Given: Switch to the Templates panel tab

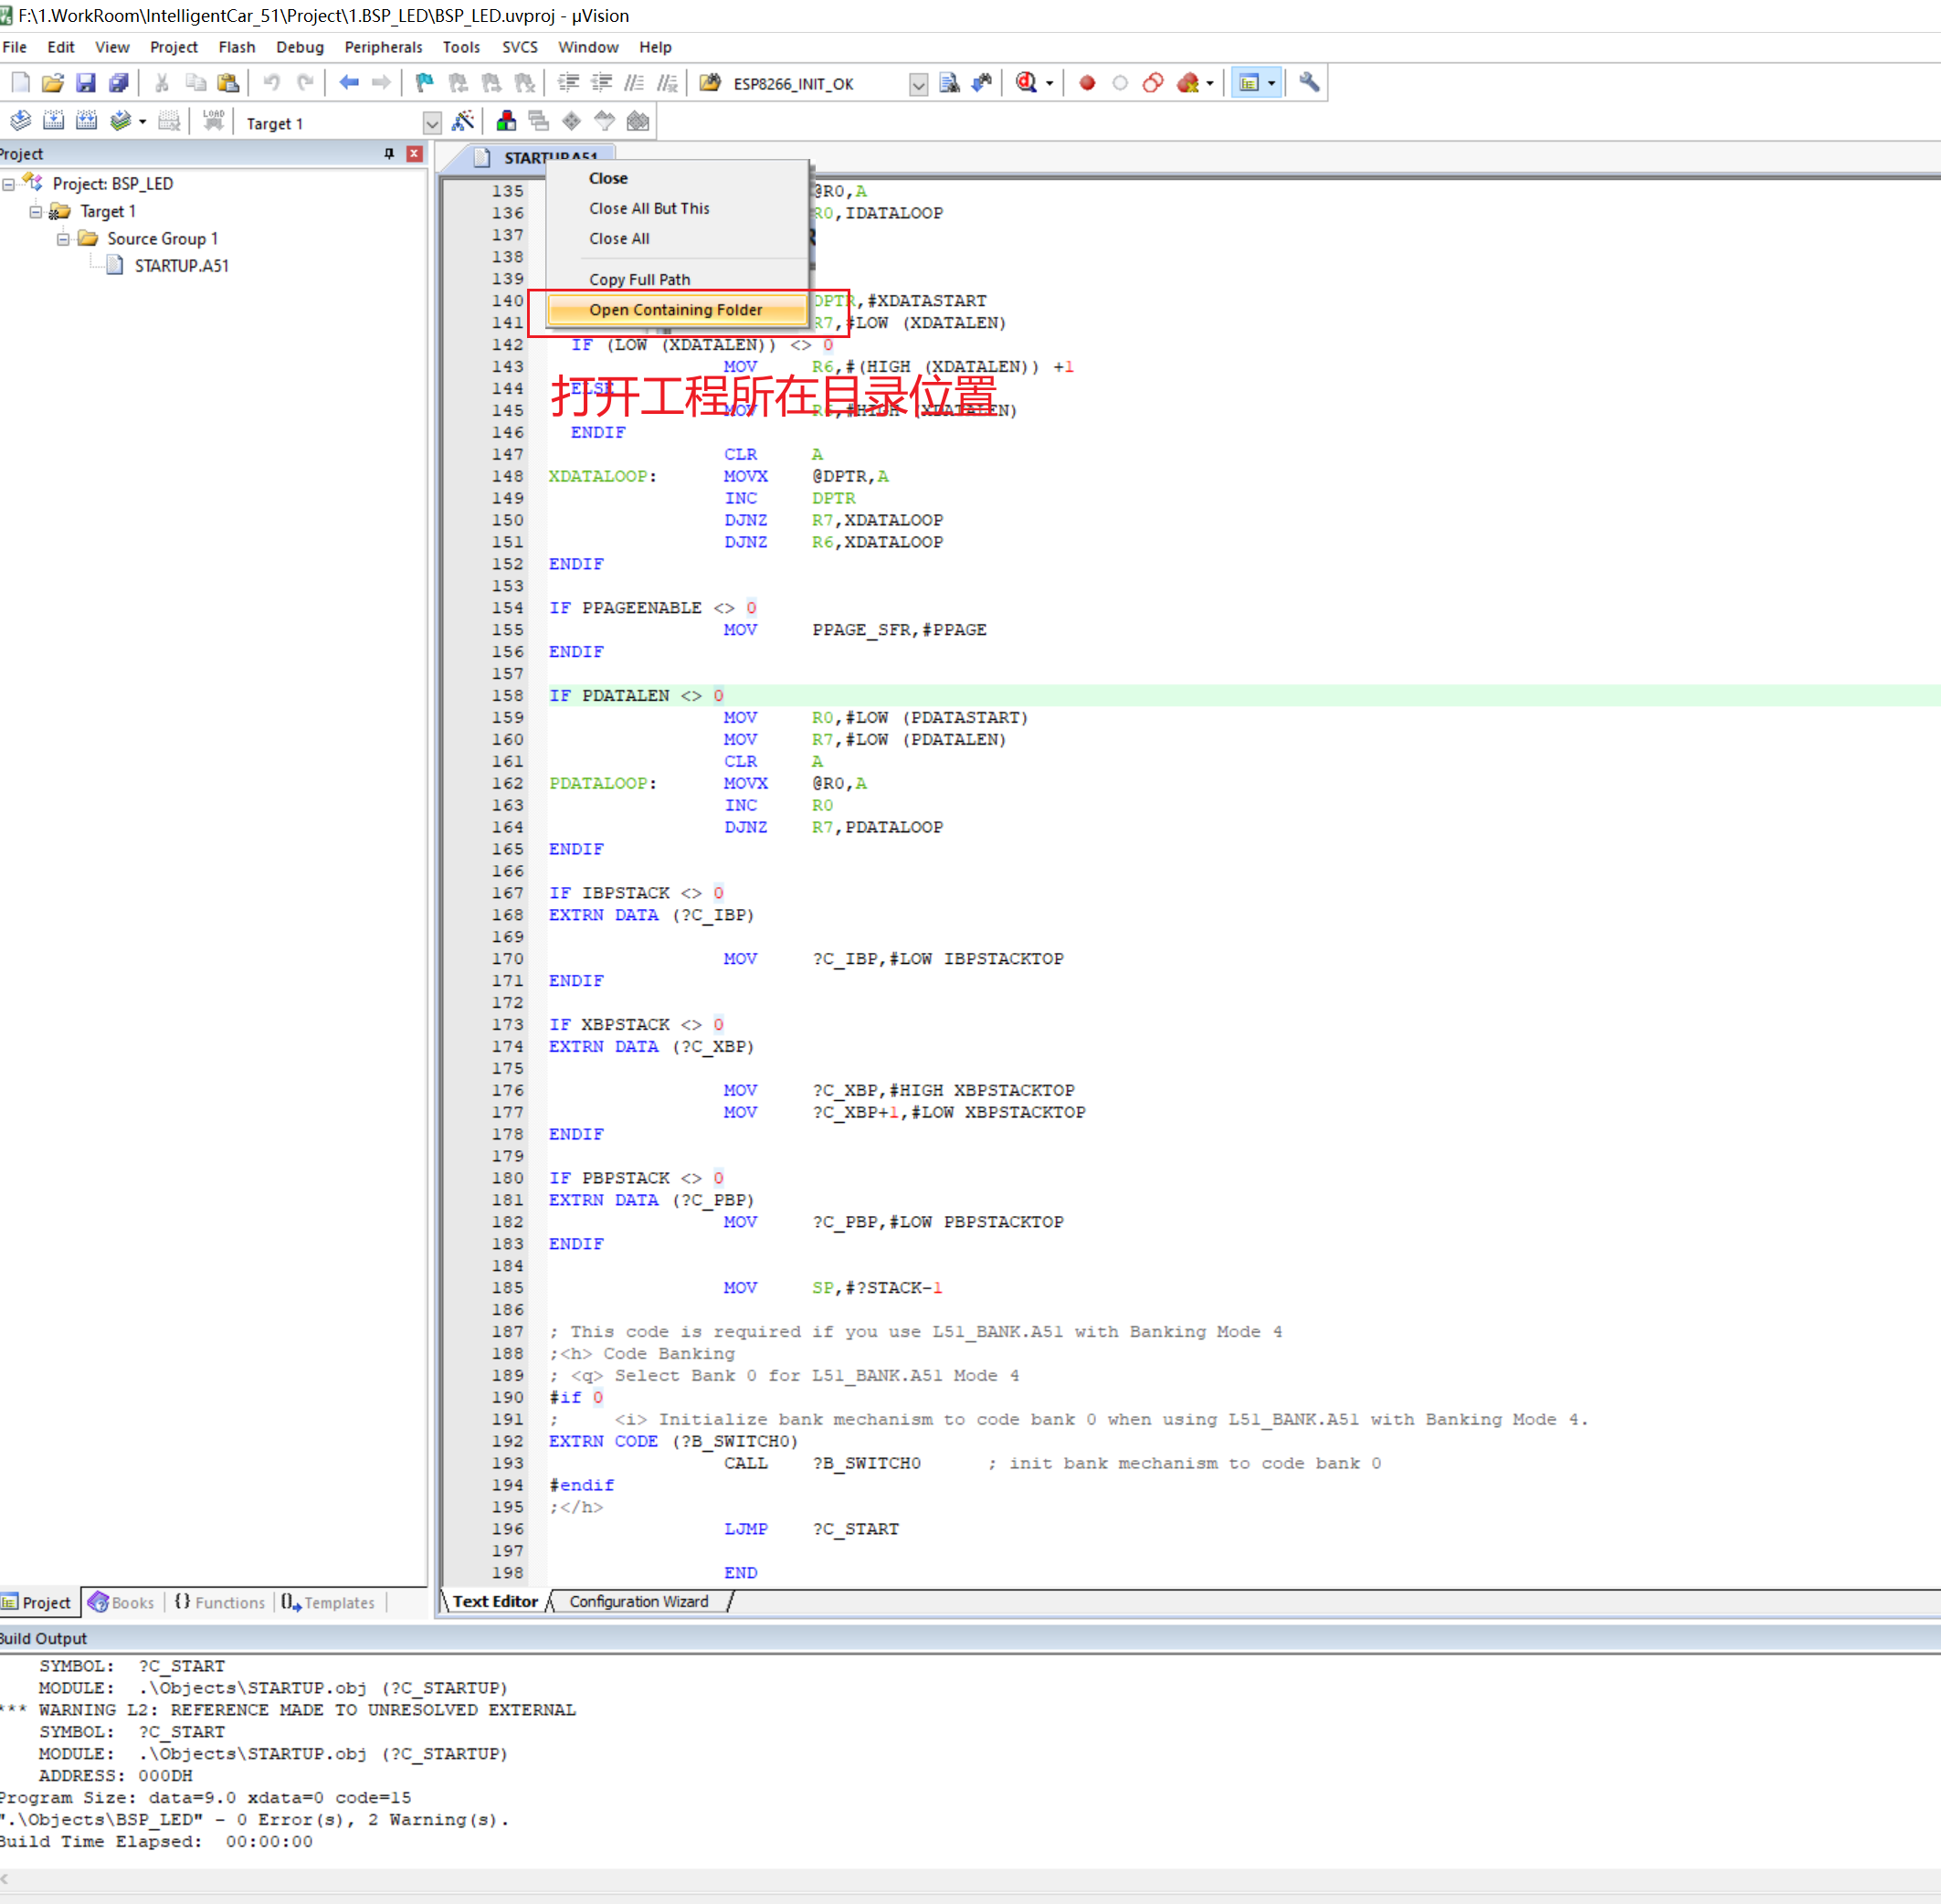Looking at the screenshot, I should [x=328, y=1602].
